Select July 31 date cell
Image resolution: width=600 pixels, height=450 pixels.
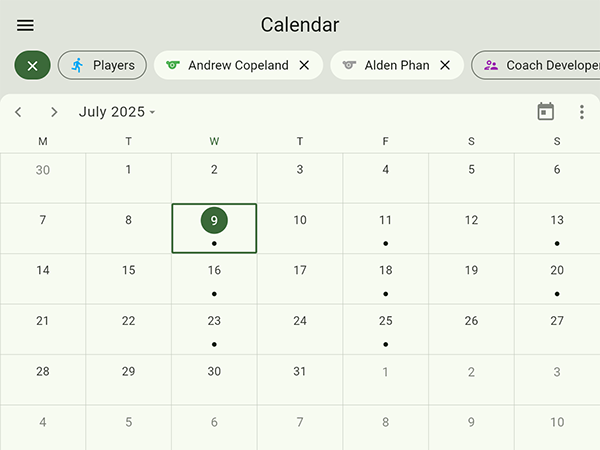pos(300,378)
